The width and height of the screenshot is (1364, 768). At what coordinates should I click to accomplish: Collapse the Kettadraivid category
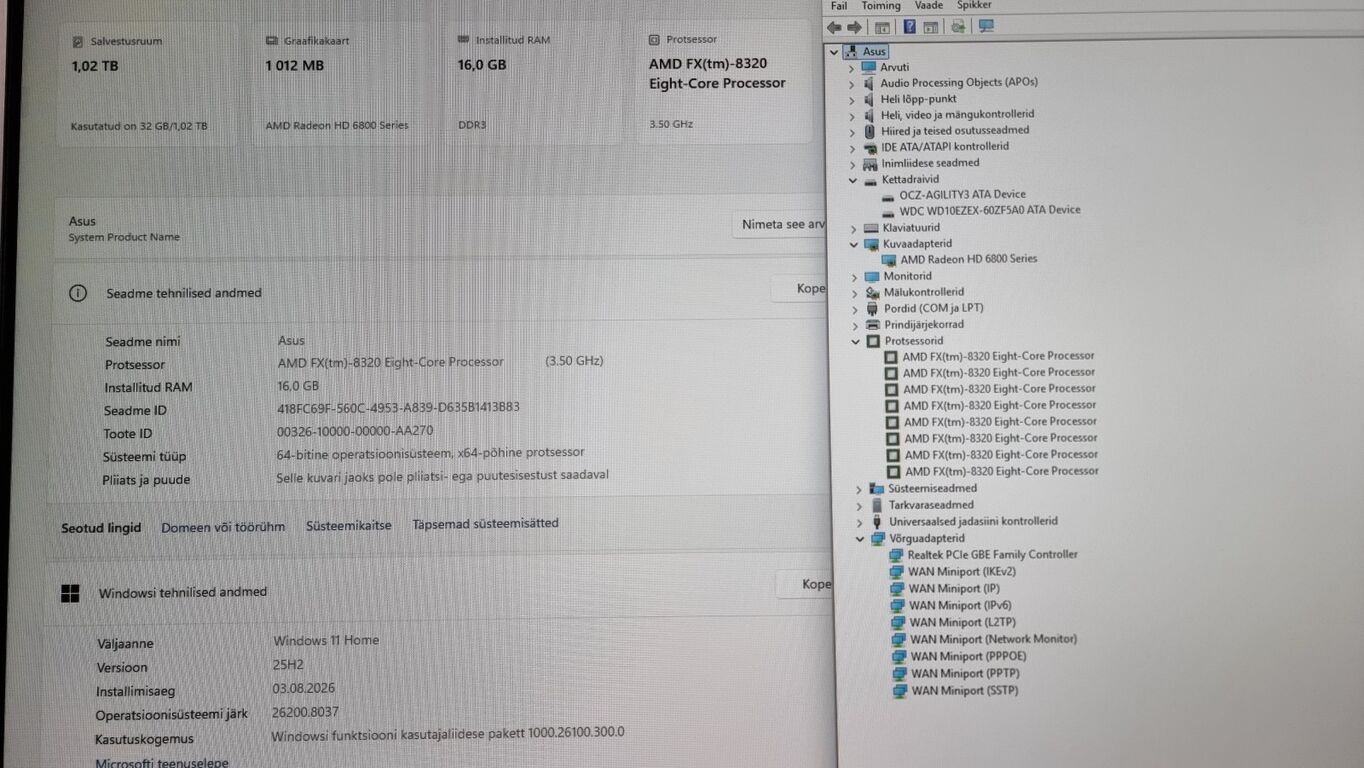pos(852,180)
